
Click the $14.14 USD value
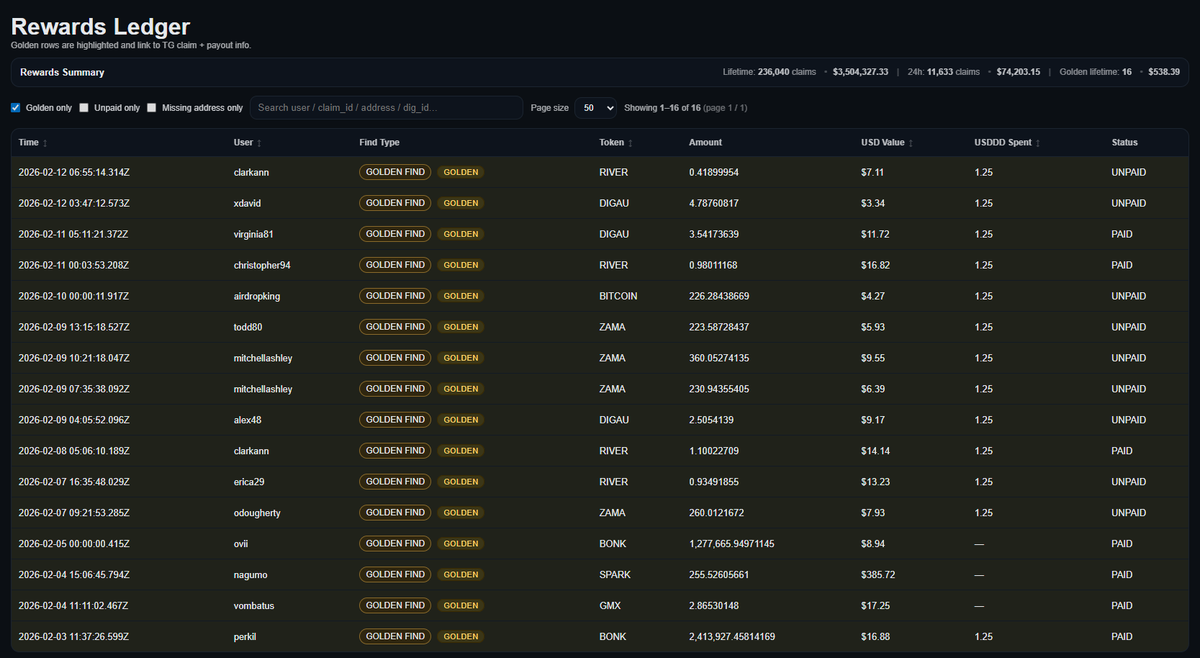tap(875, 451)
